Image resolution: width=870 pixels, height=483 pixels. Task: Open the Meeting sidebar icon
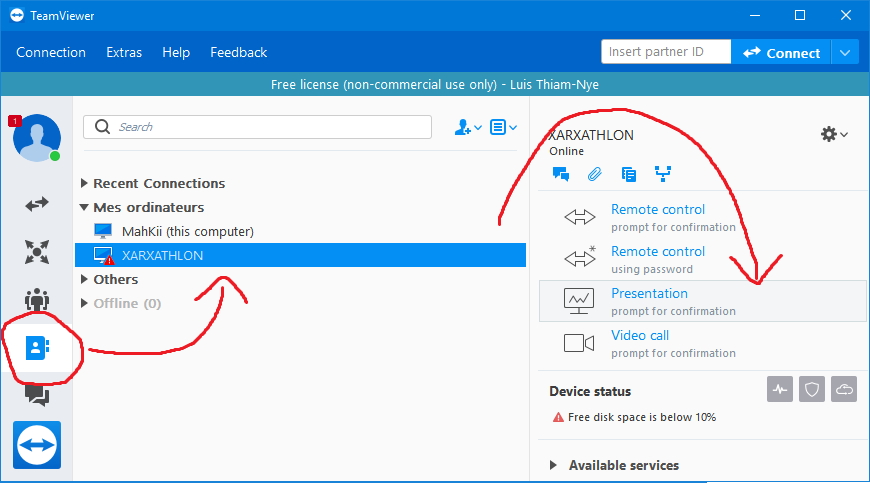click(37, 299)
